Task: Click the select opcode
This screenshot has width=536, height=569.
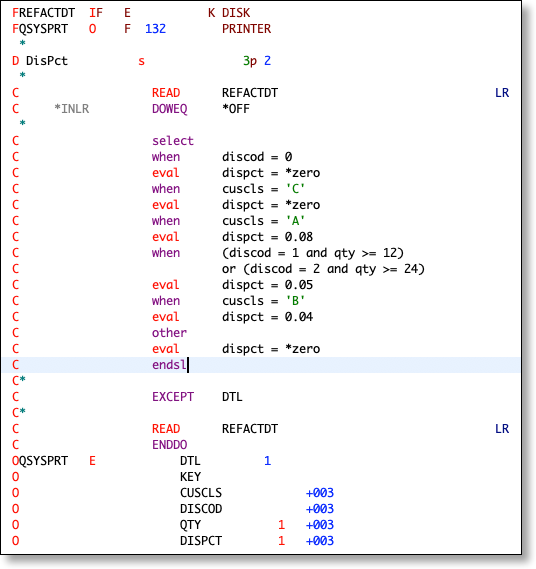Action: coord(173,141)
